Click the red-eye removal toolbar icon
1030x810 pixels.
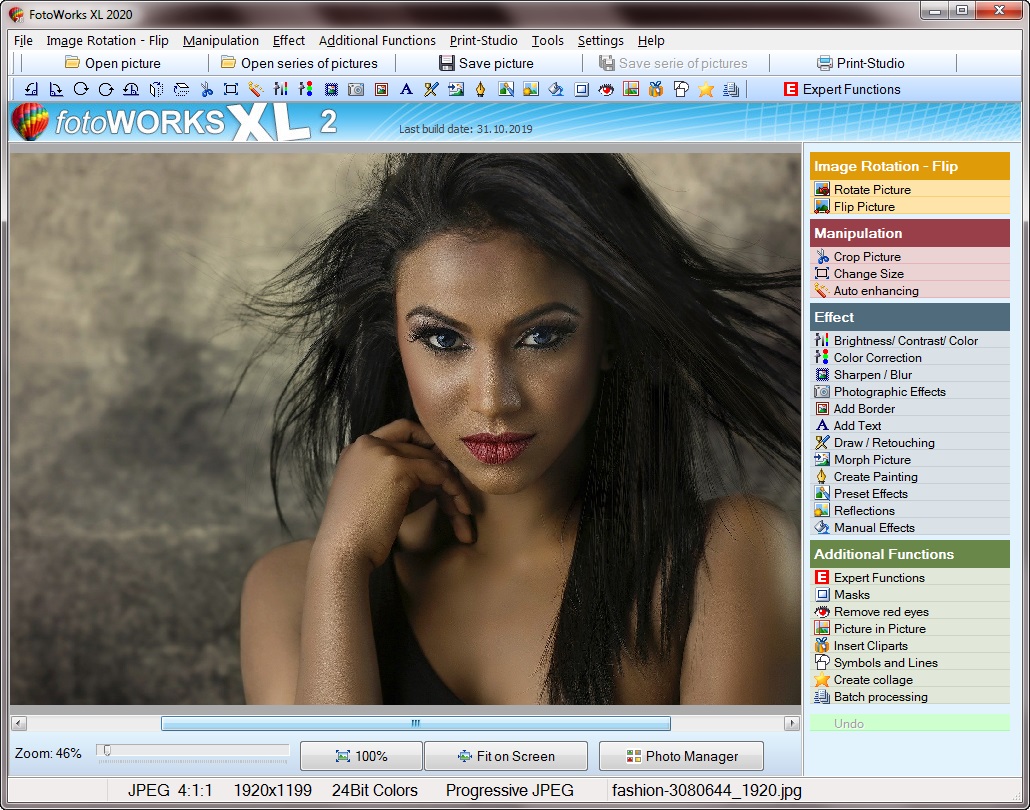pyautogui.click(x=604, y=89)
